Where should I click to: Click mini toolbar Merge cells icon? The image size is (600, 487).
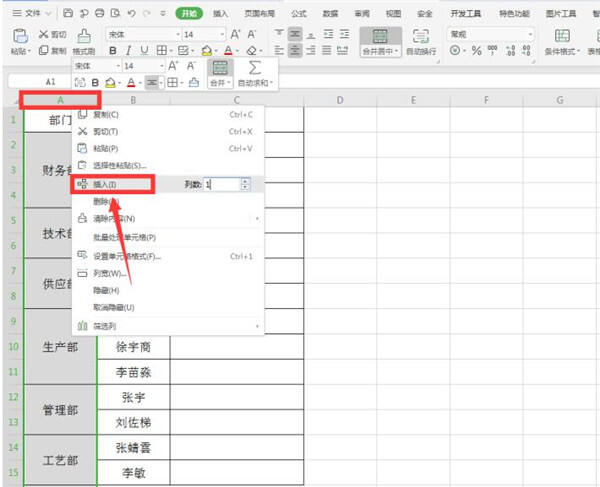(220, 68)
